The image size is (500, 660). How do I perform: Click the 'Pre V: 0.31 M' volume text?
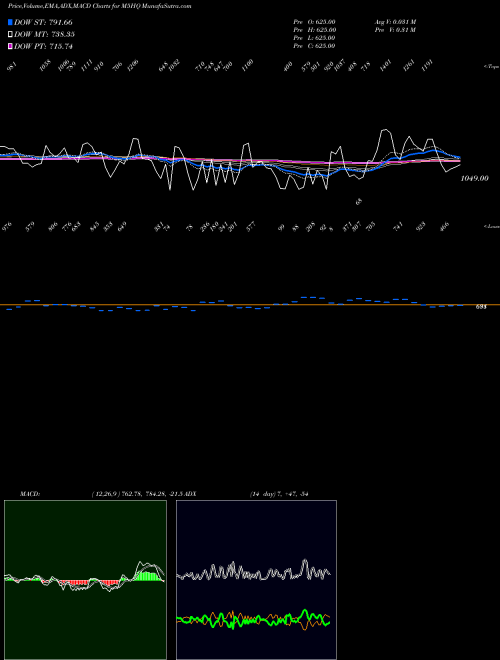pyautogui.click(x=396, y=30)
